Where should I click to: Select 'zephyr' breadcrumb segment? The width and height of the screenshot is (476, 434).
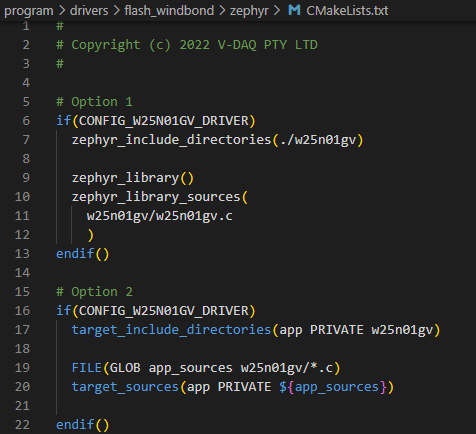[x=249, y=11]
